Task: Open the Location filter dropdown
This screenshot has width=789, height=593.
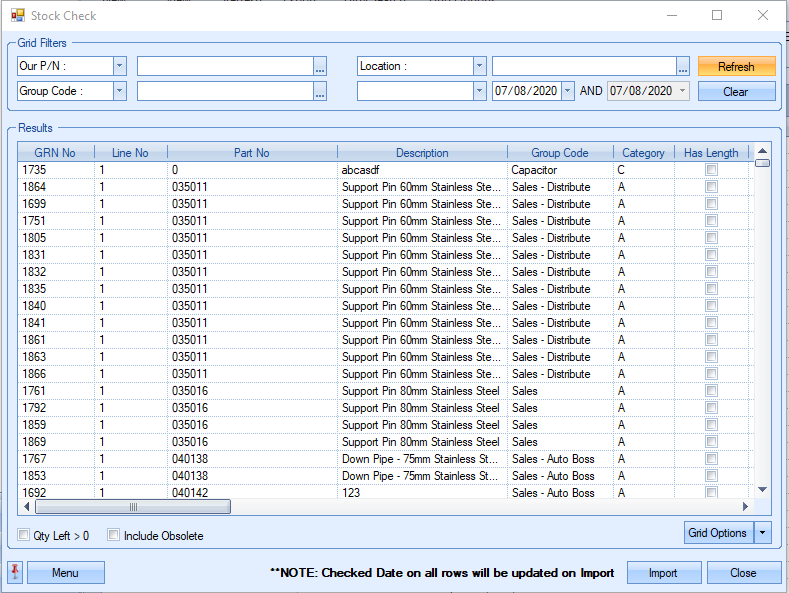Action: 479,66
